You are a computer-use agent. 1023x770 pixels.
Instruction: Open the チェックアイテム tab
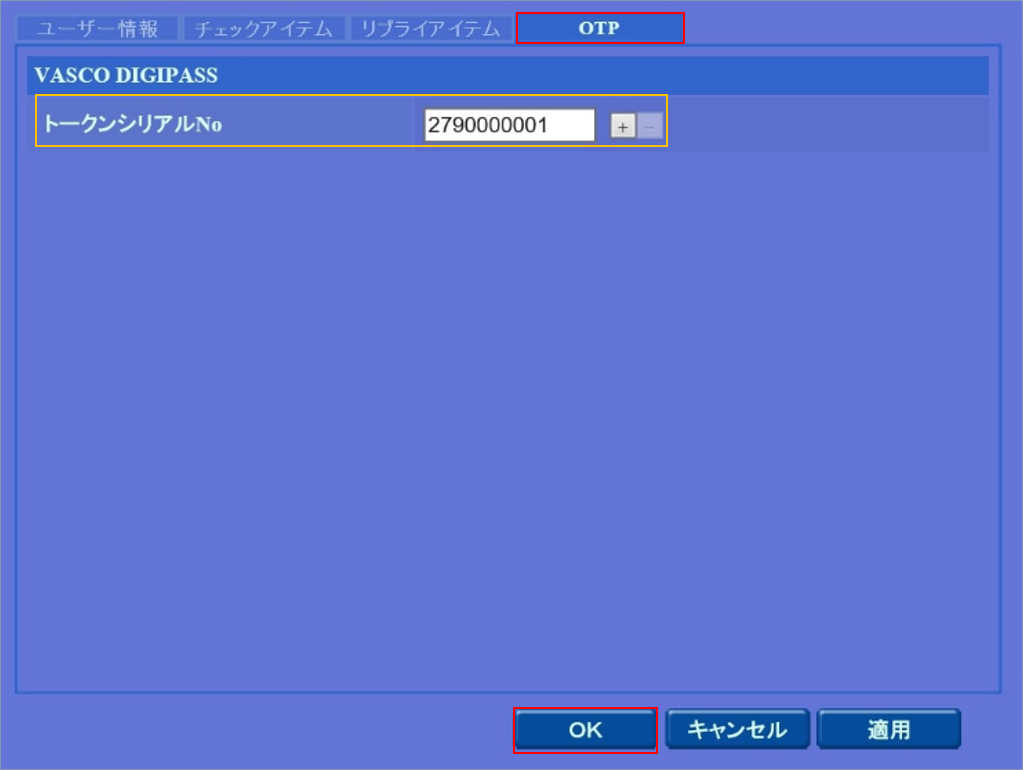[x=264, y=29]
